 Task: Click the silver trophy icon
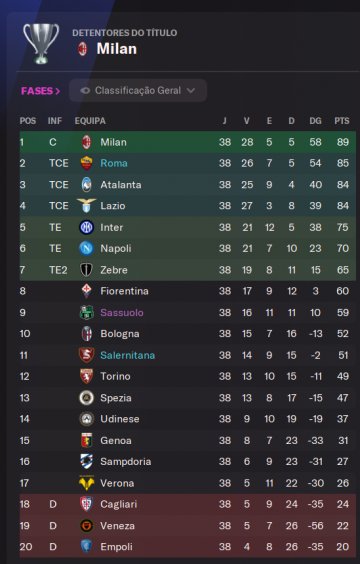tap(41, 44)
